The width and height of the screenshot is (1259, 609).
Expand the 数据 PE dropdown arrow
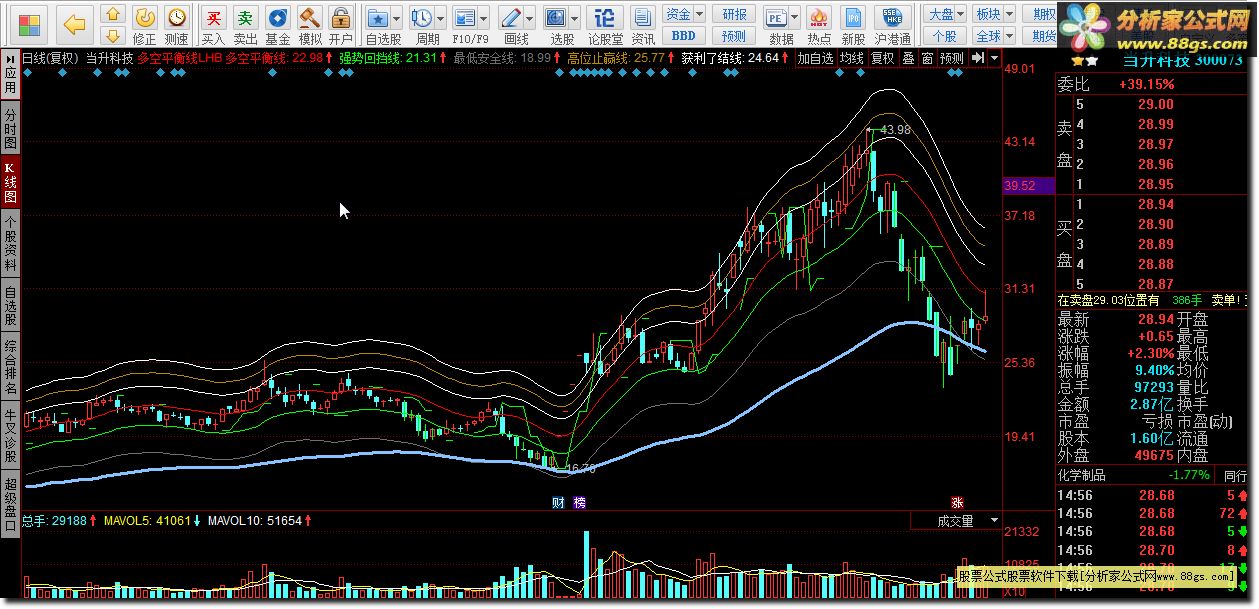(797, 18)
